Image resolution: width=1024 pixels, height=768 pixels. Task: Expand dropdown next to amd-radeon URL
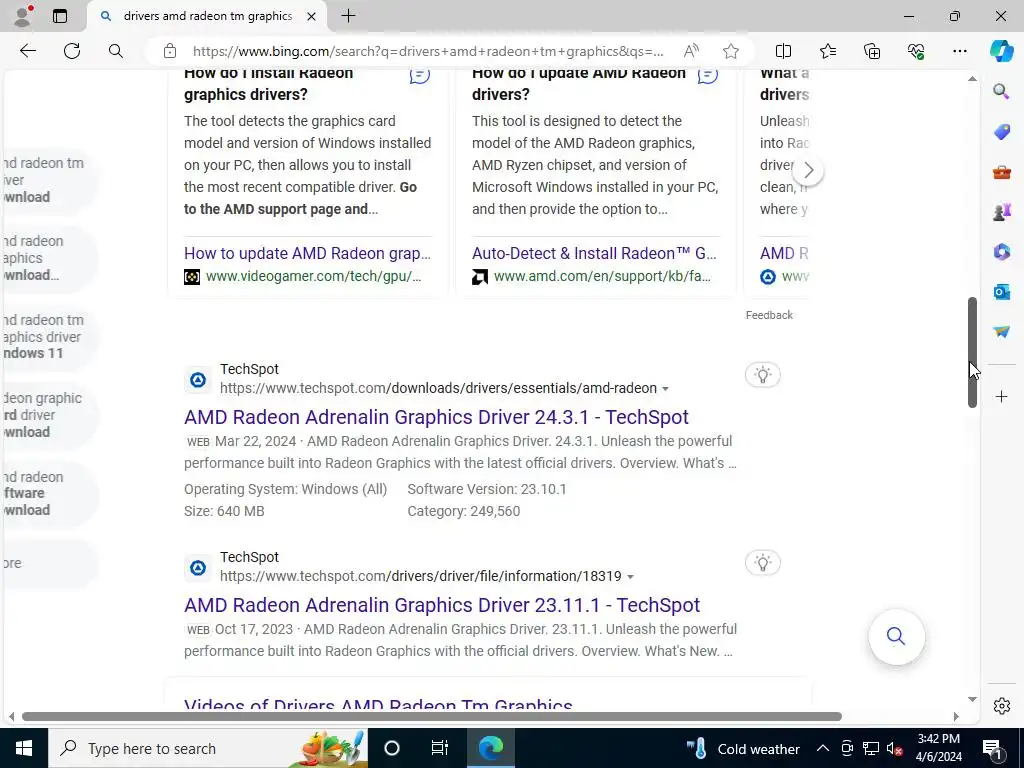coord(665,389)
